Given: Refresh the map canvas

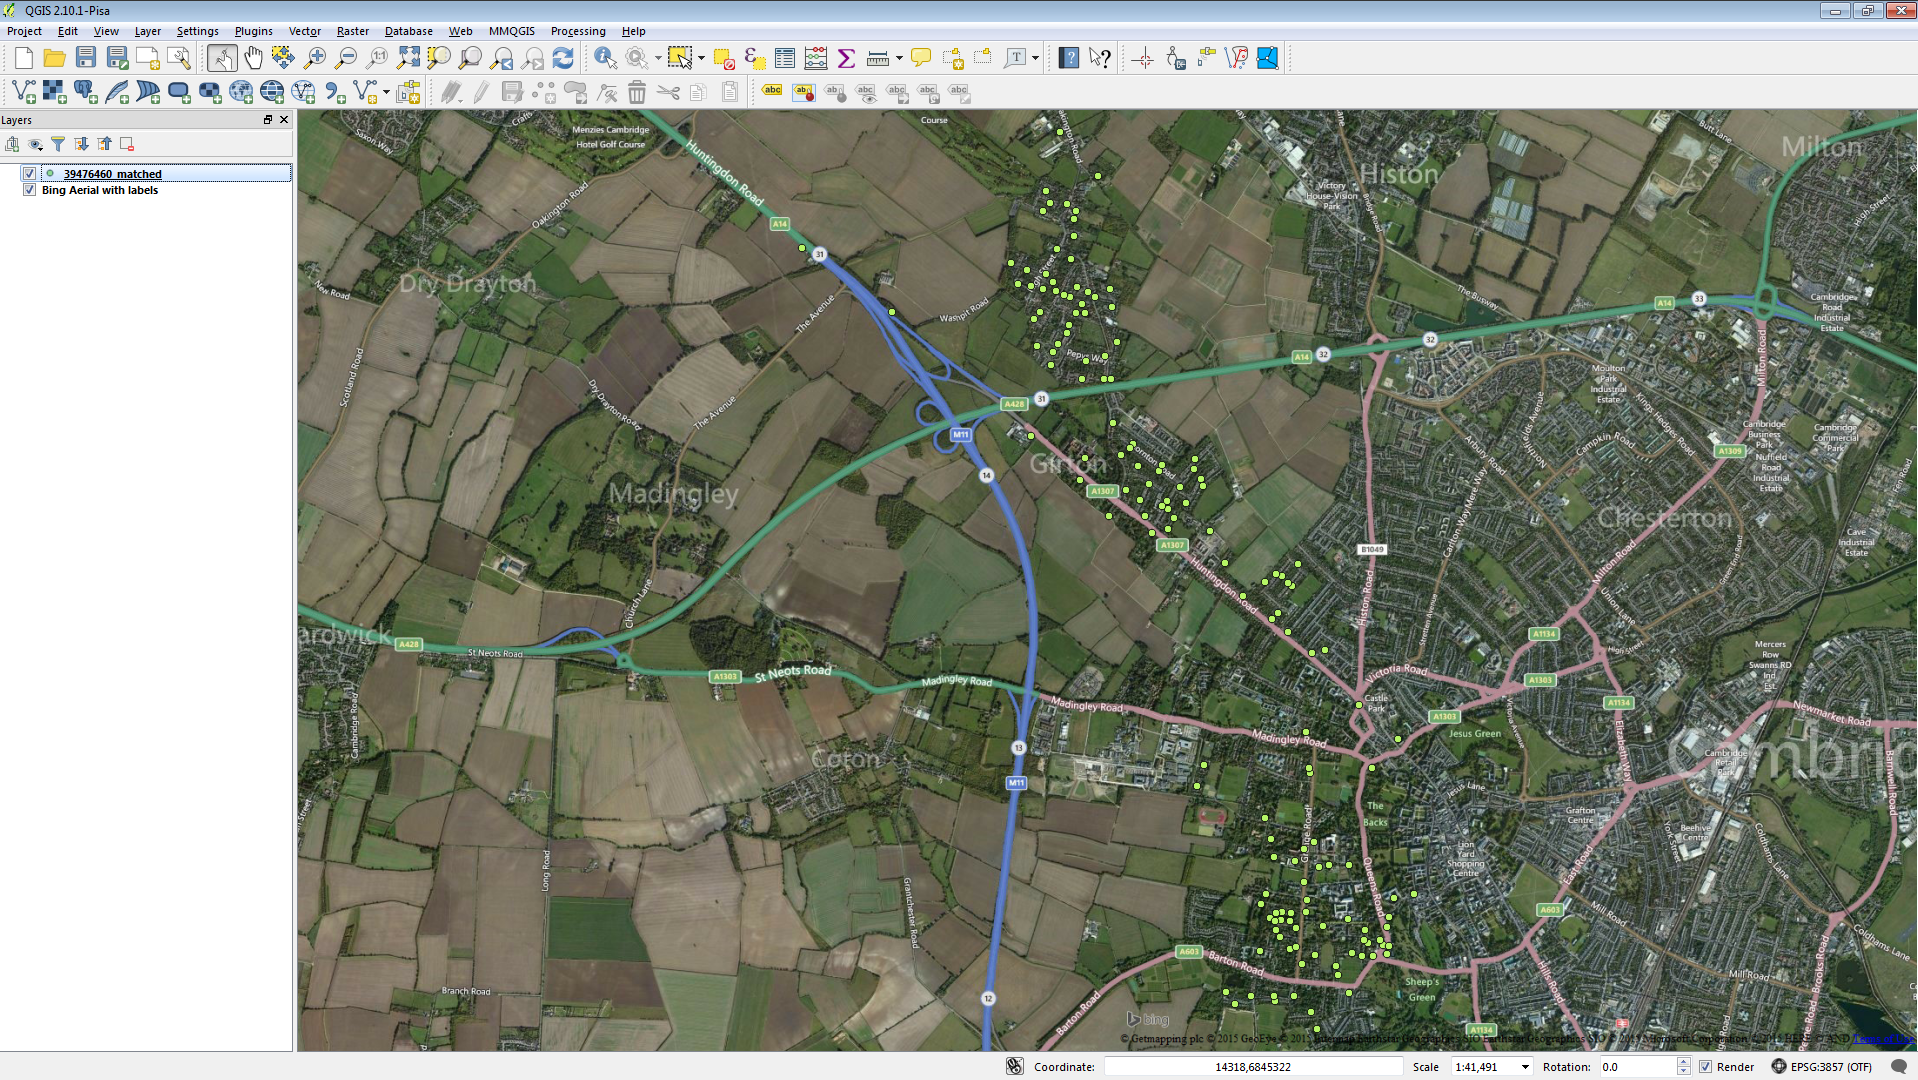Looking at the screenshot, I should 564,58.
